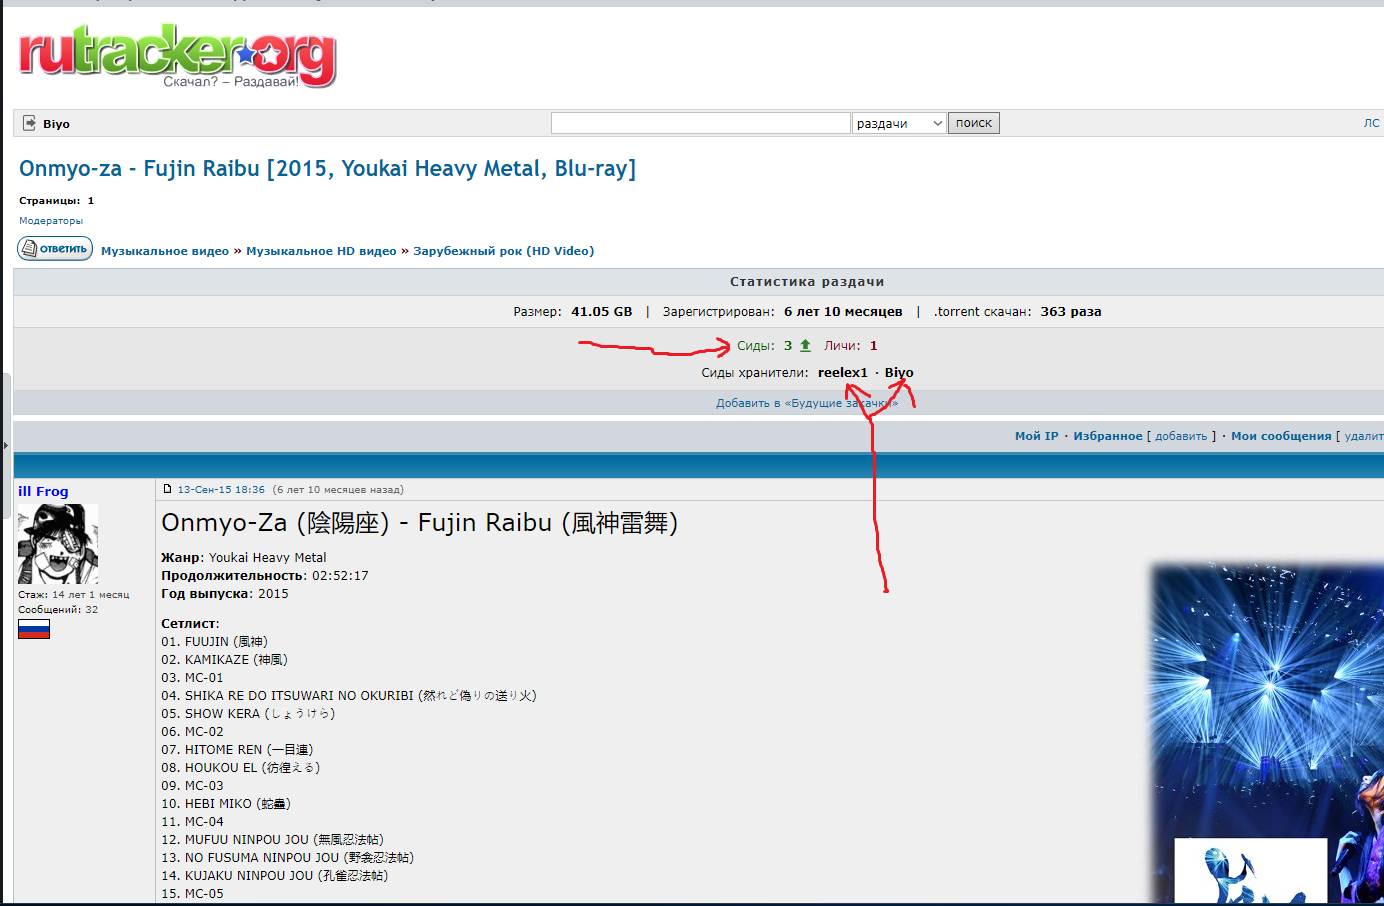Open the ЛС private messages link
1384x906 pixels.
pos(1371,123)
